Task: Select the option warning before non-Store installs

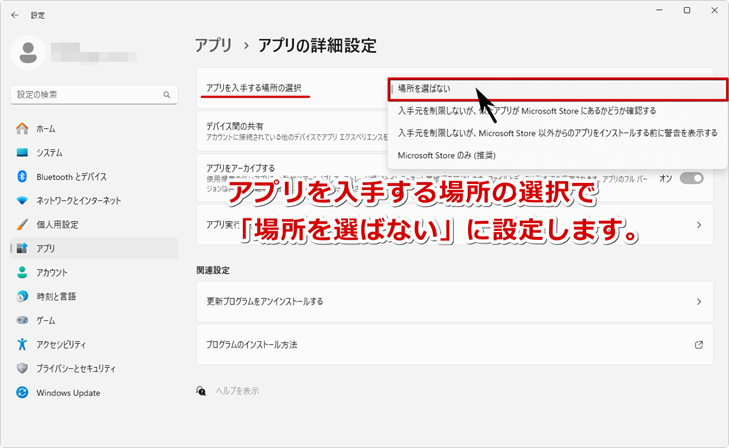Action: pyautogui.click(x=555, y=133)
